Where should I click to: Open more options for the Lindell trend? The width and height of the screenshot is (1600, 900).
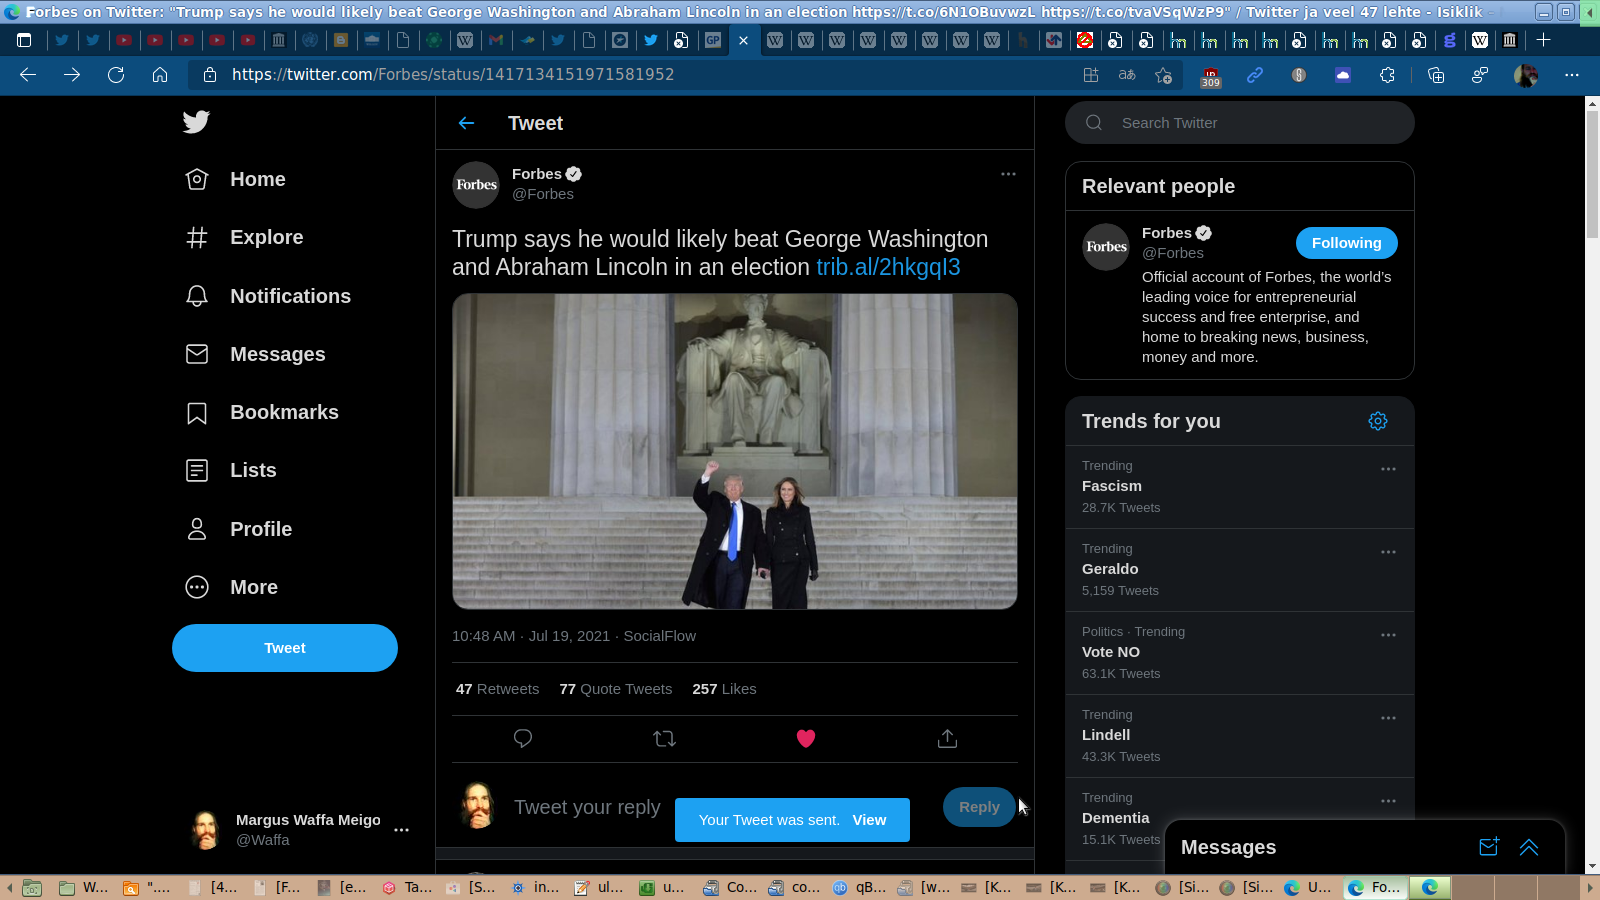(x=1388, y=718)
